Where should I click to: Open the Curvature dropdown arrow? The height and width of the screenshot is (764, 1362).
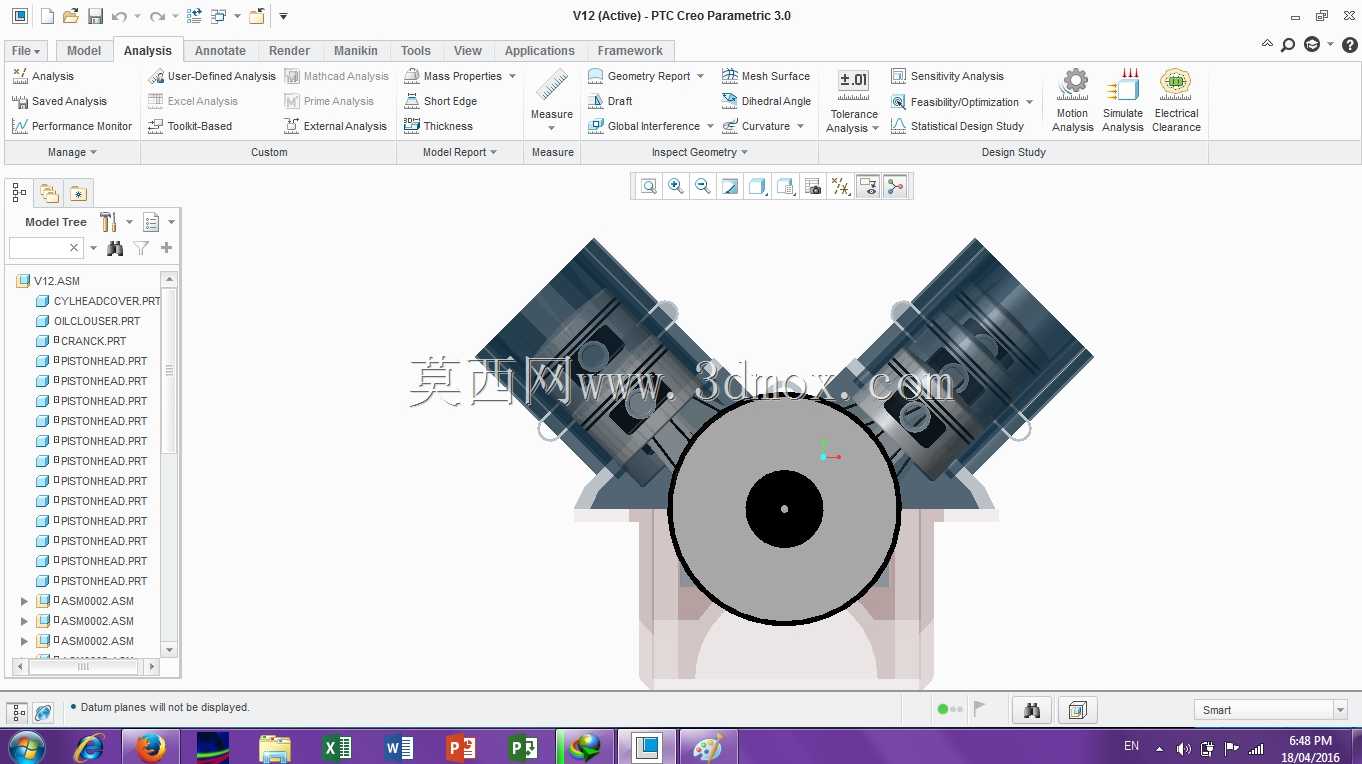click(800, 126)
